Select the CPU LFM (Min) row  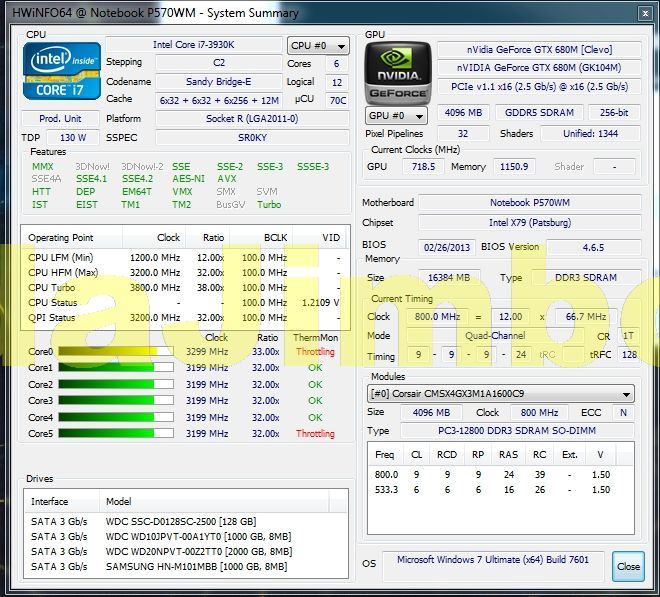click(184, 258)
